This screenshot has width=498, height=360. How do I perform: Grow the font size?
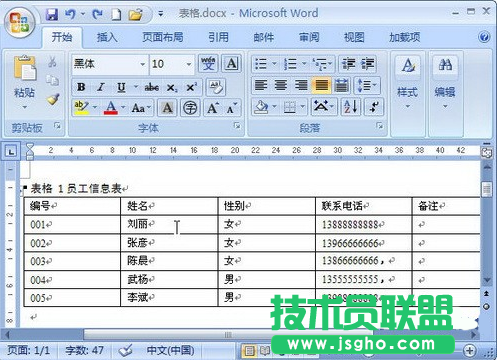click(x=213, y=108)
